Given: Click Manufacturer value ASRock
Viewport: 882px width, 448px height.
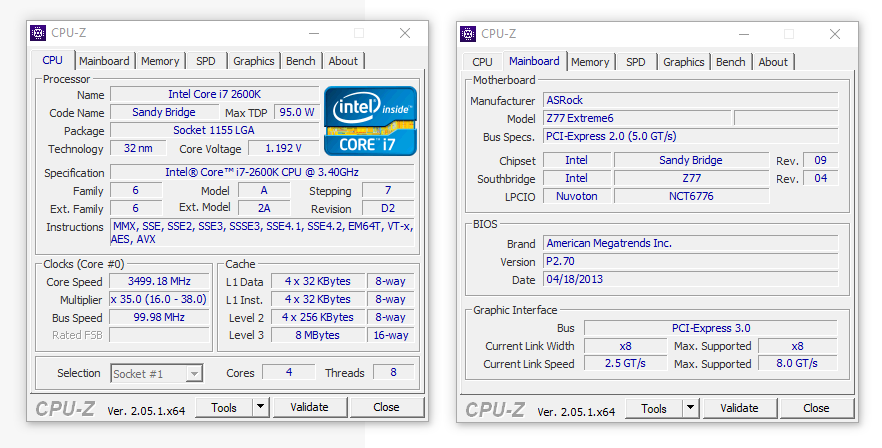Looking at the screenshot, I should point(691,100).
